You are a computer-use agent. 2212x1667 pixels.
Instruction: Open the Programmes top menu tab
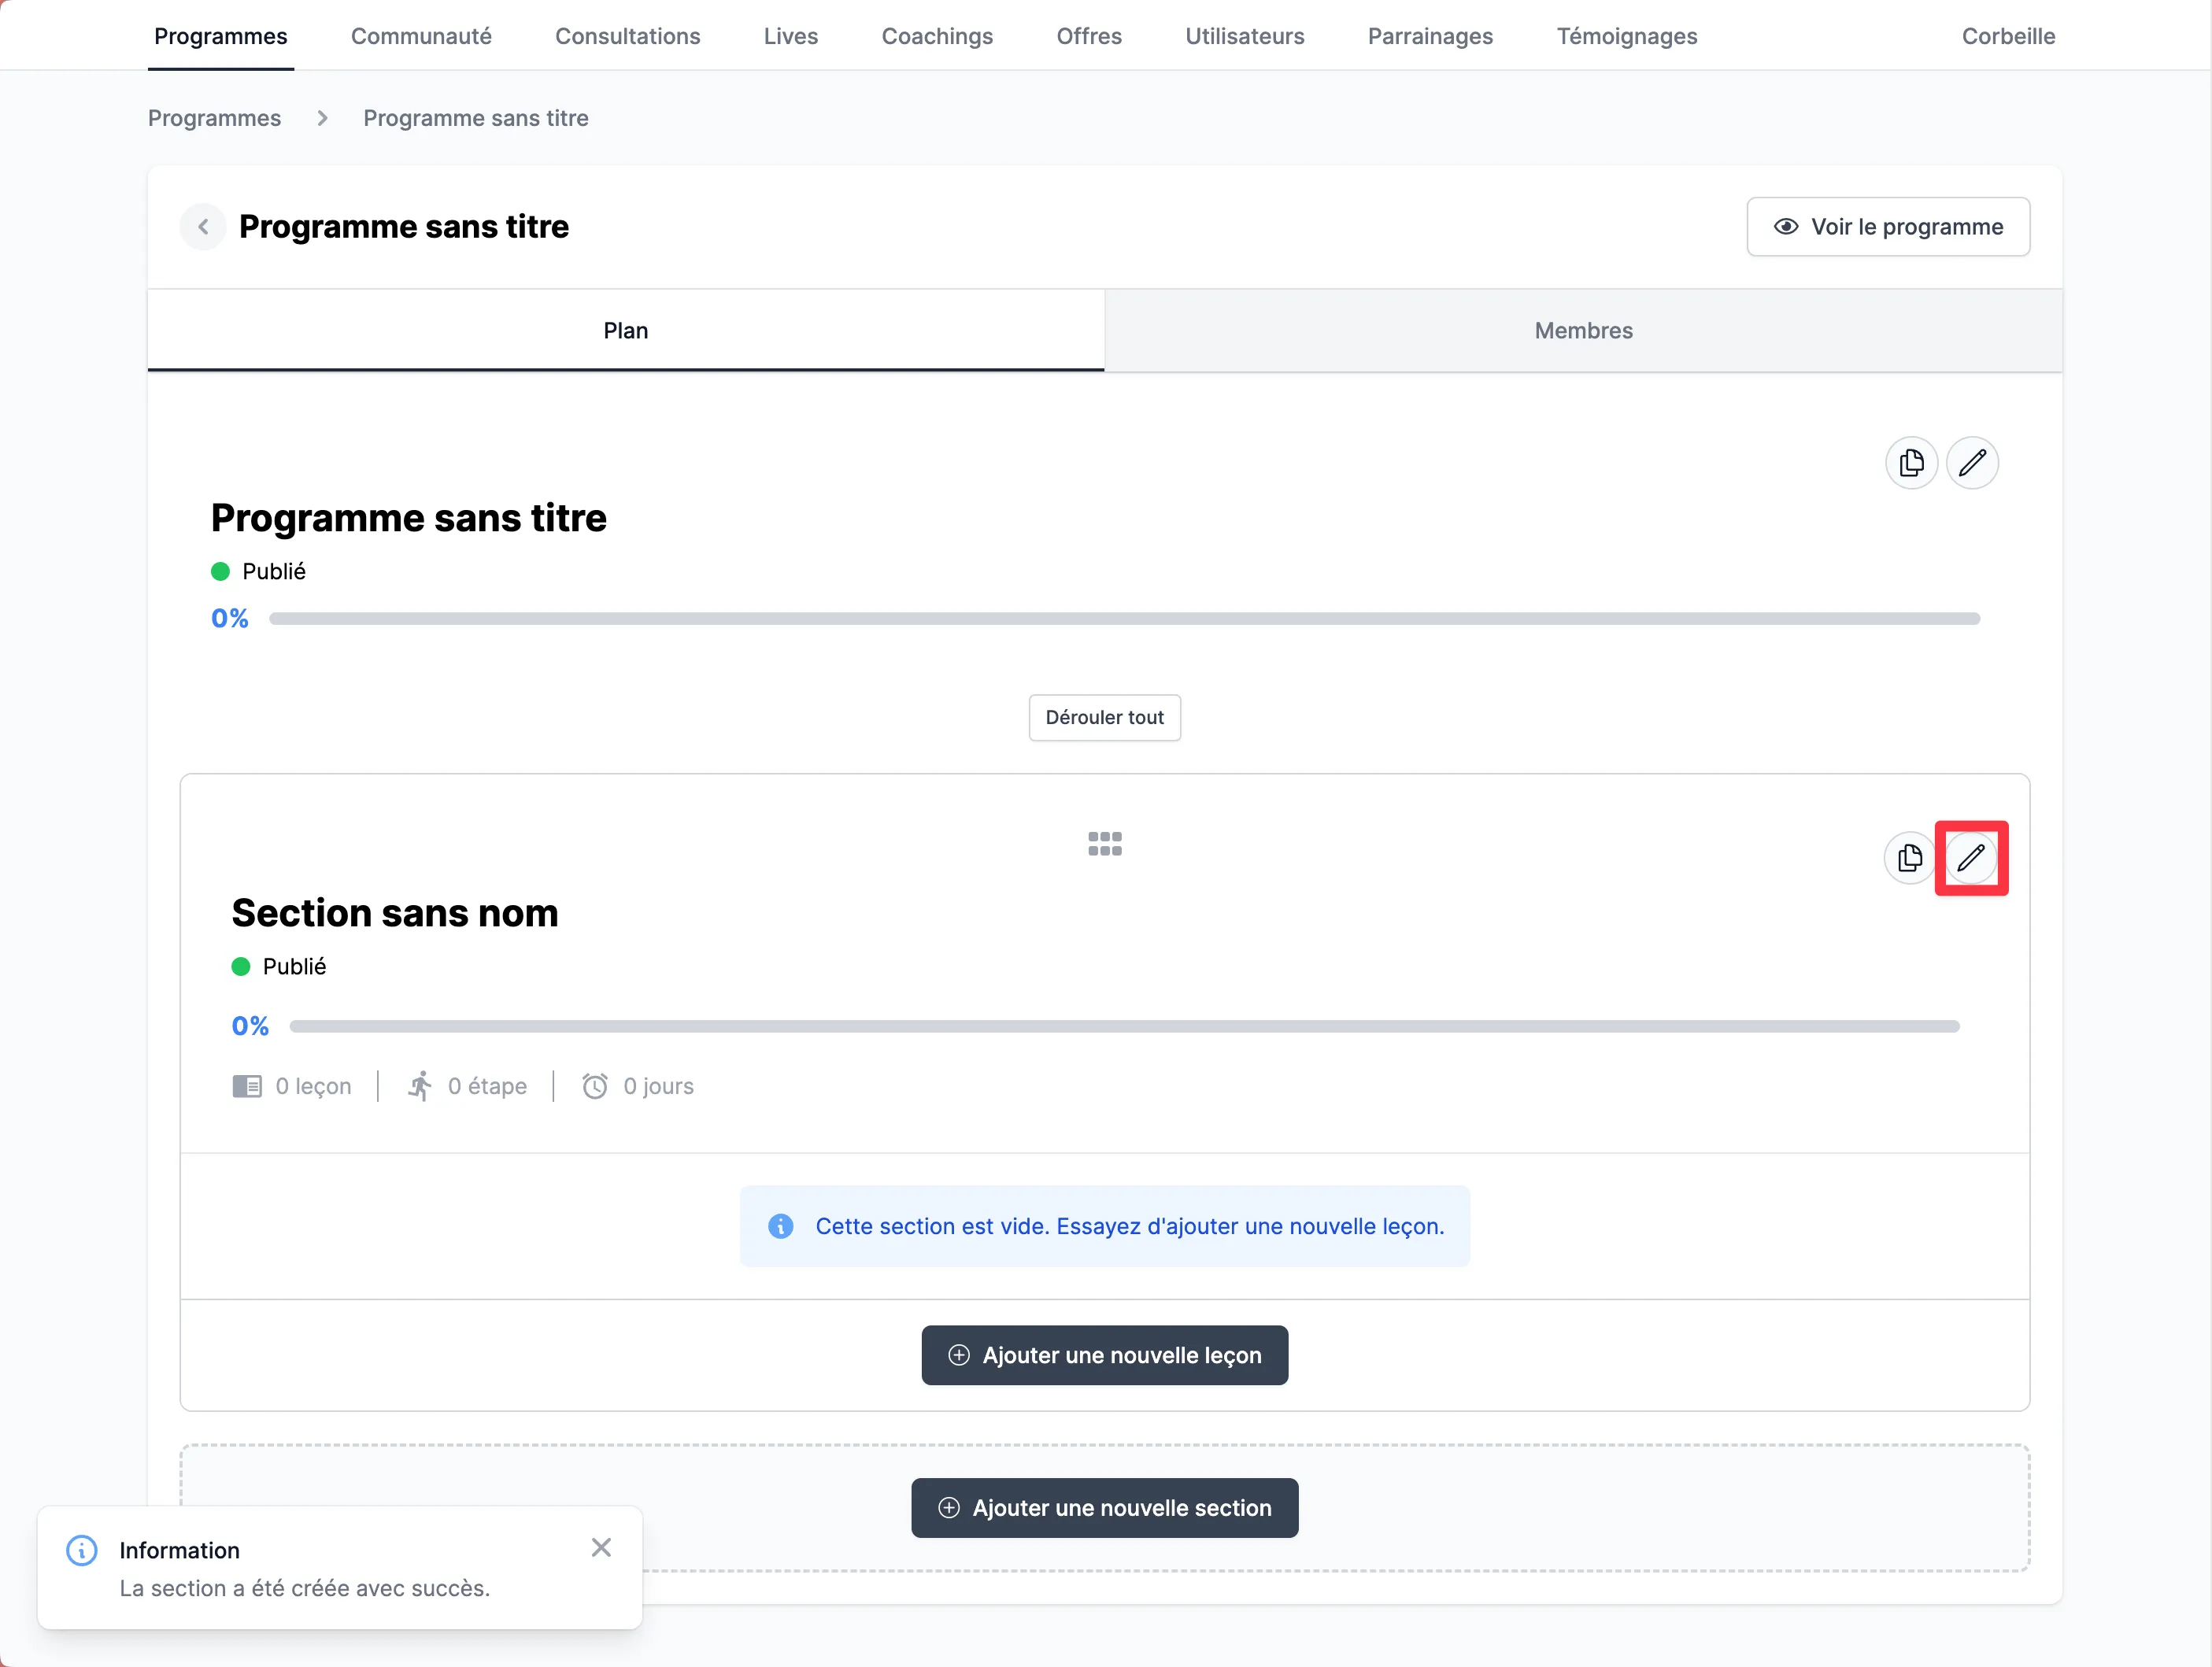coord(221,36)
